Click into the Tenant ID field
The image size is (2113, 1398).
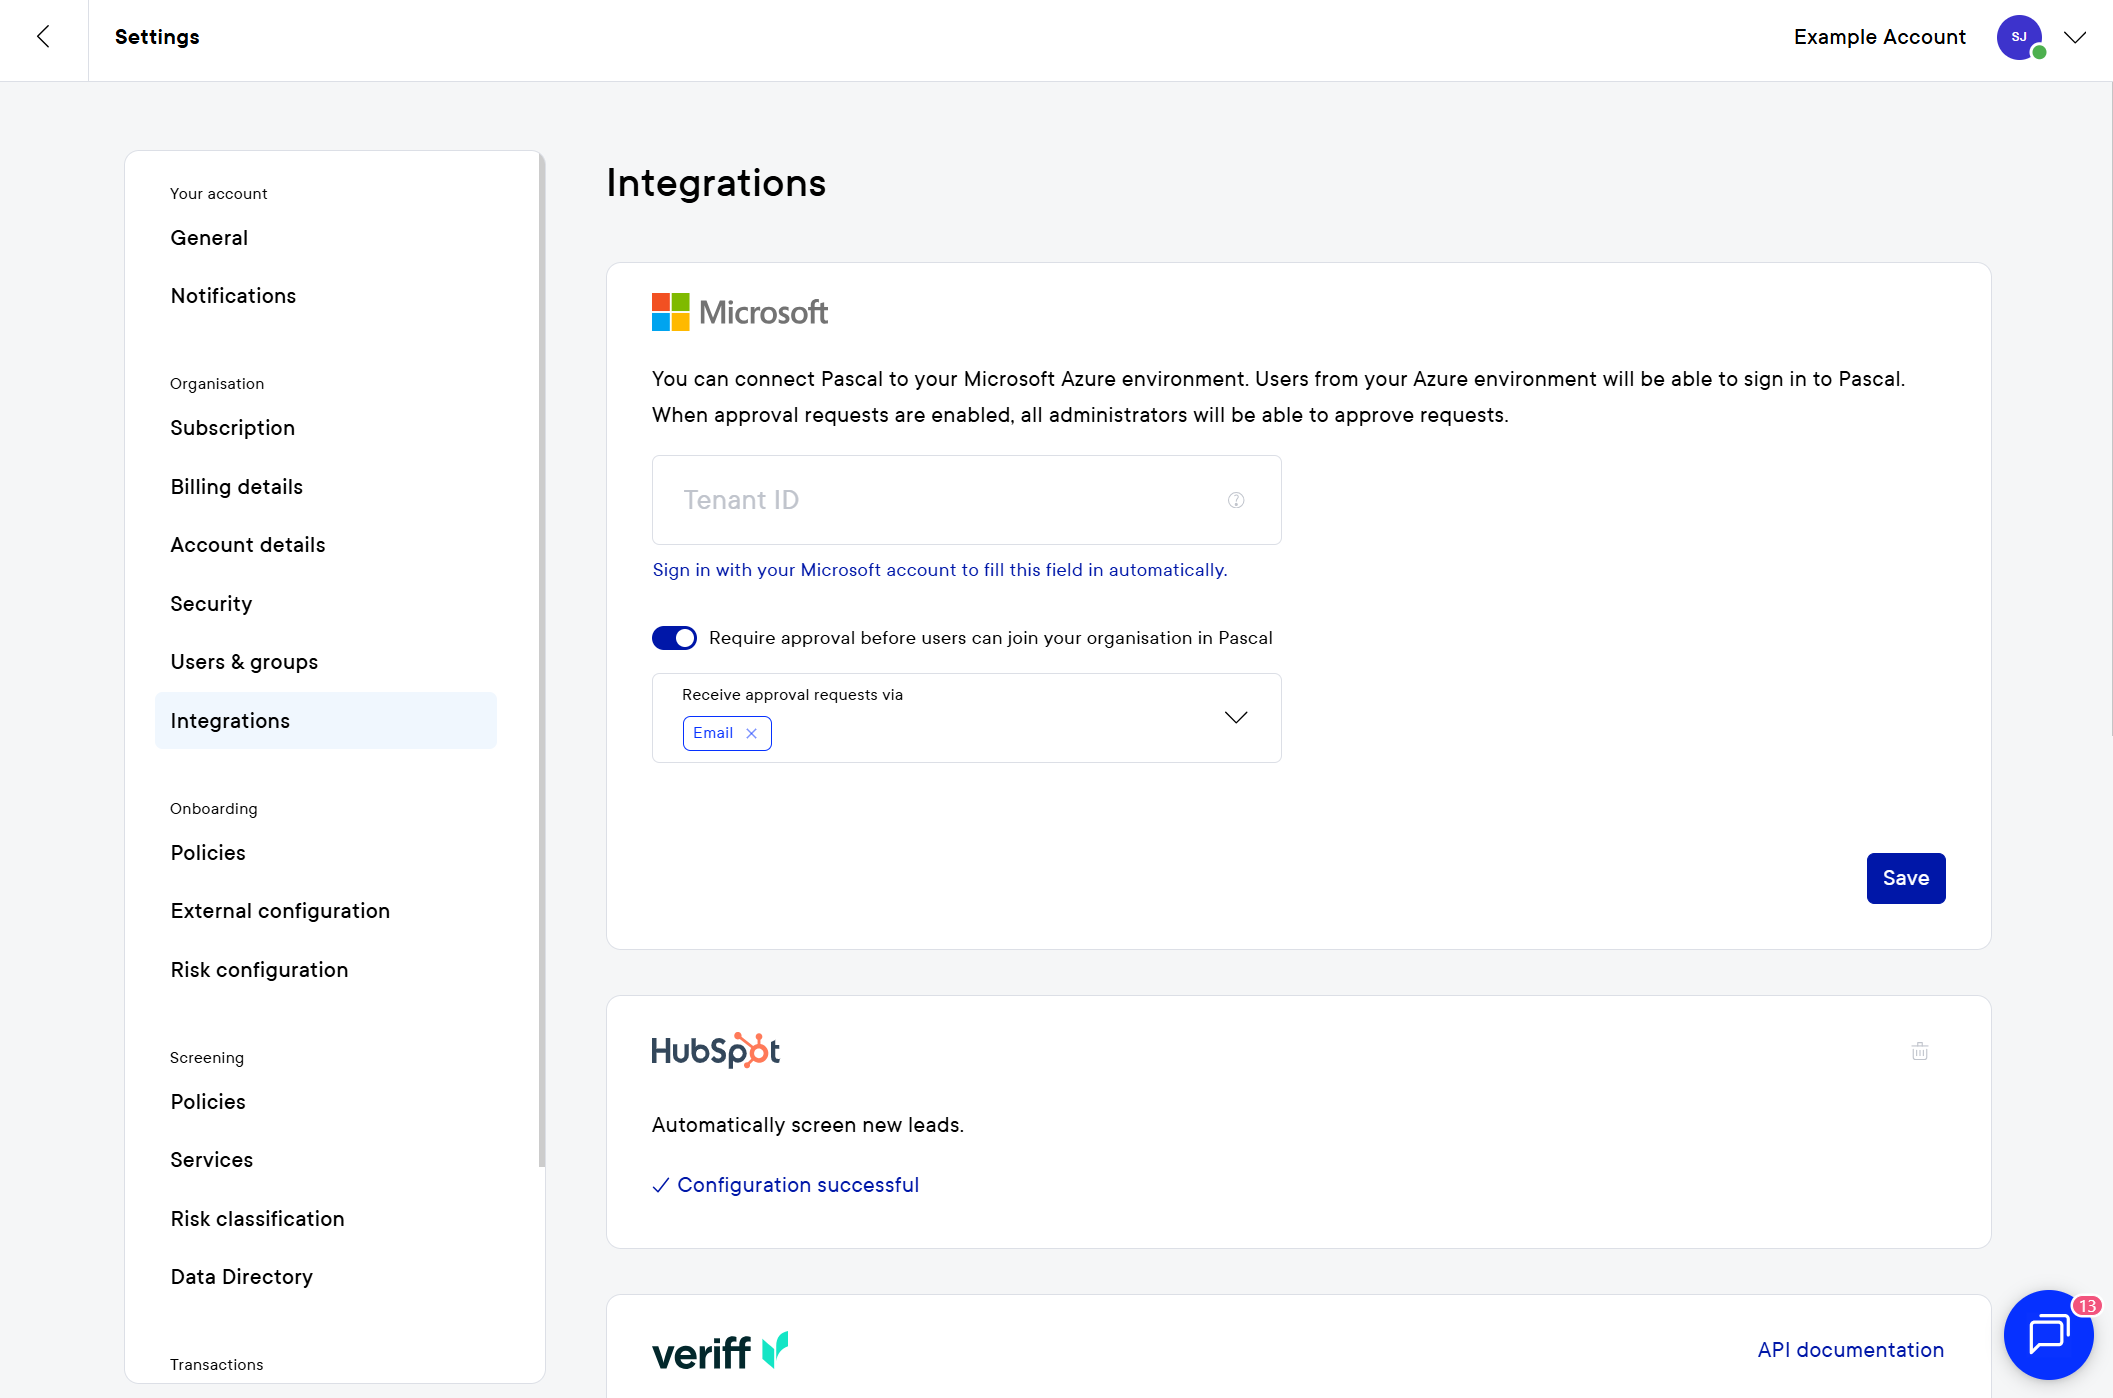coord(940,500)
